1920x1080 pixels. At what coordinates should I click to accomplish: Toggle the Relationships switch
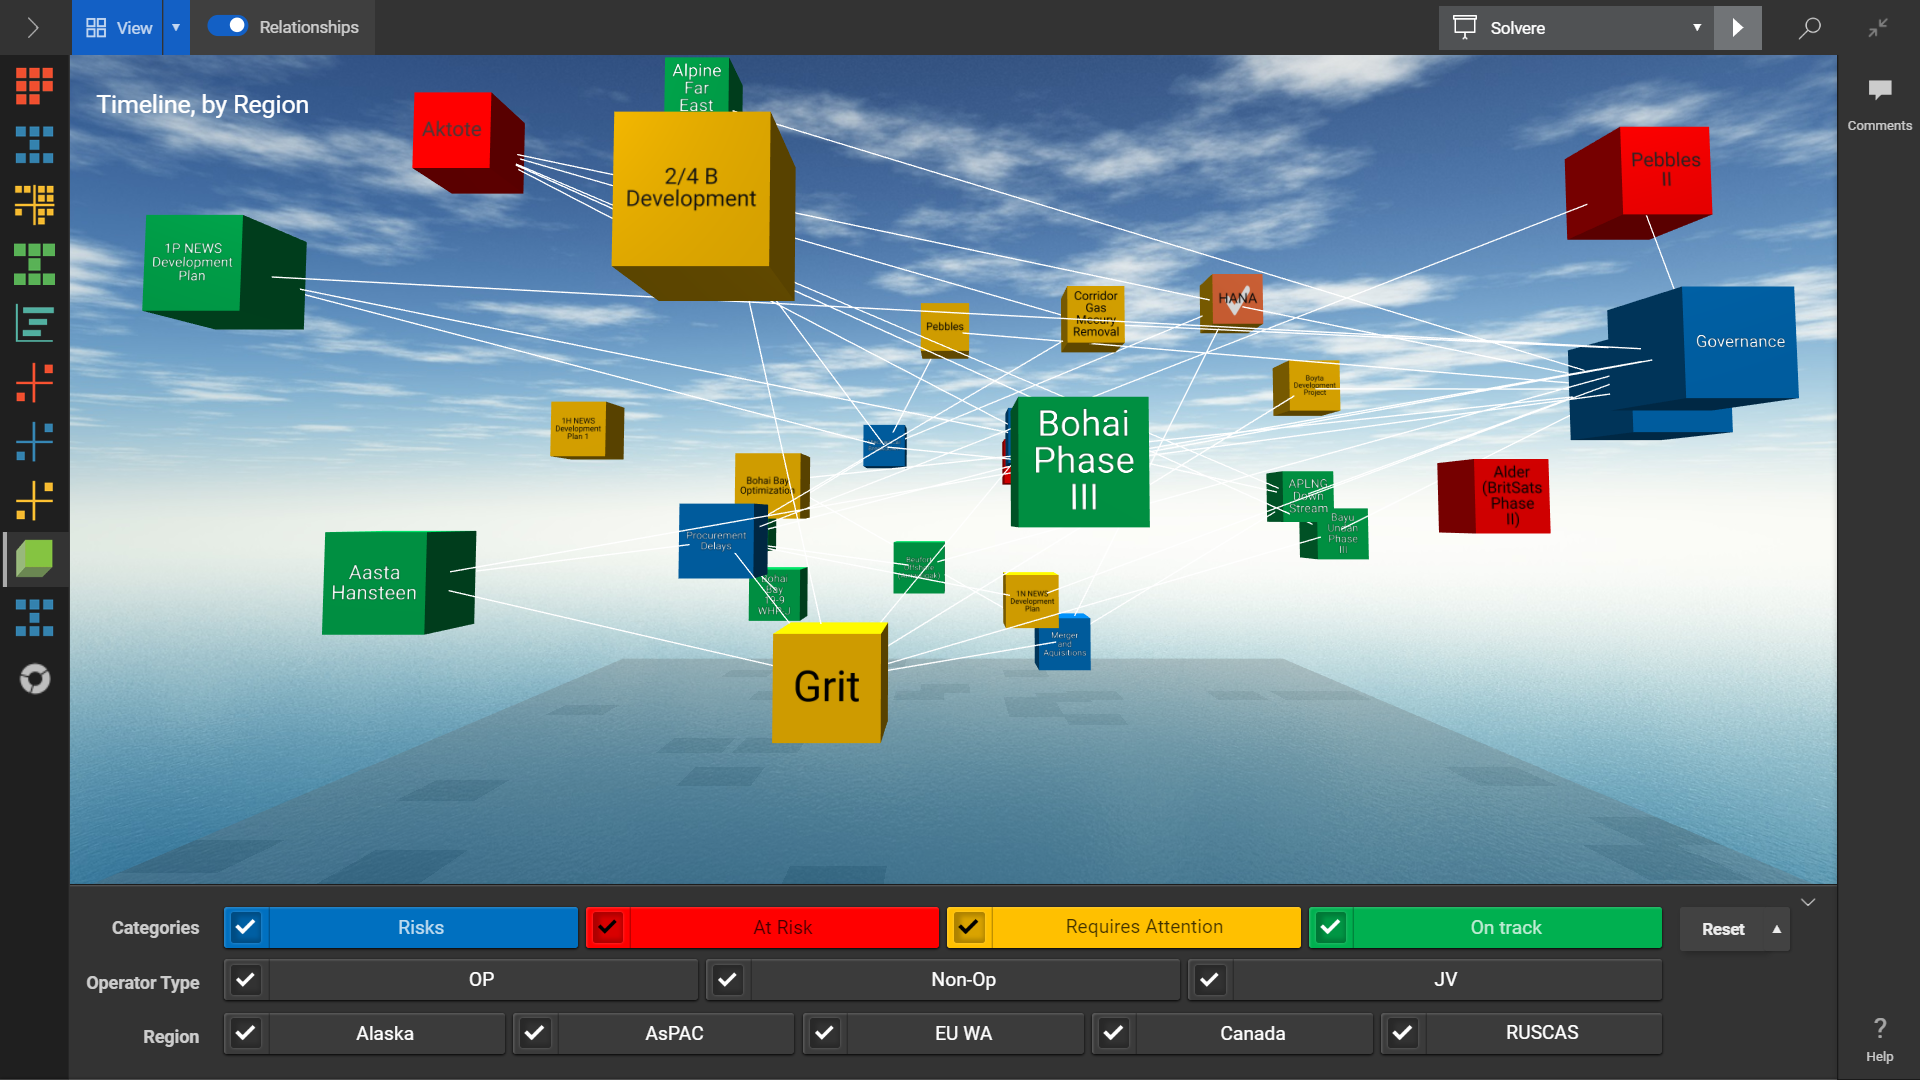[228, 27]
